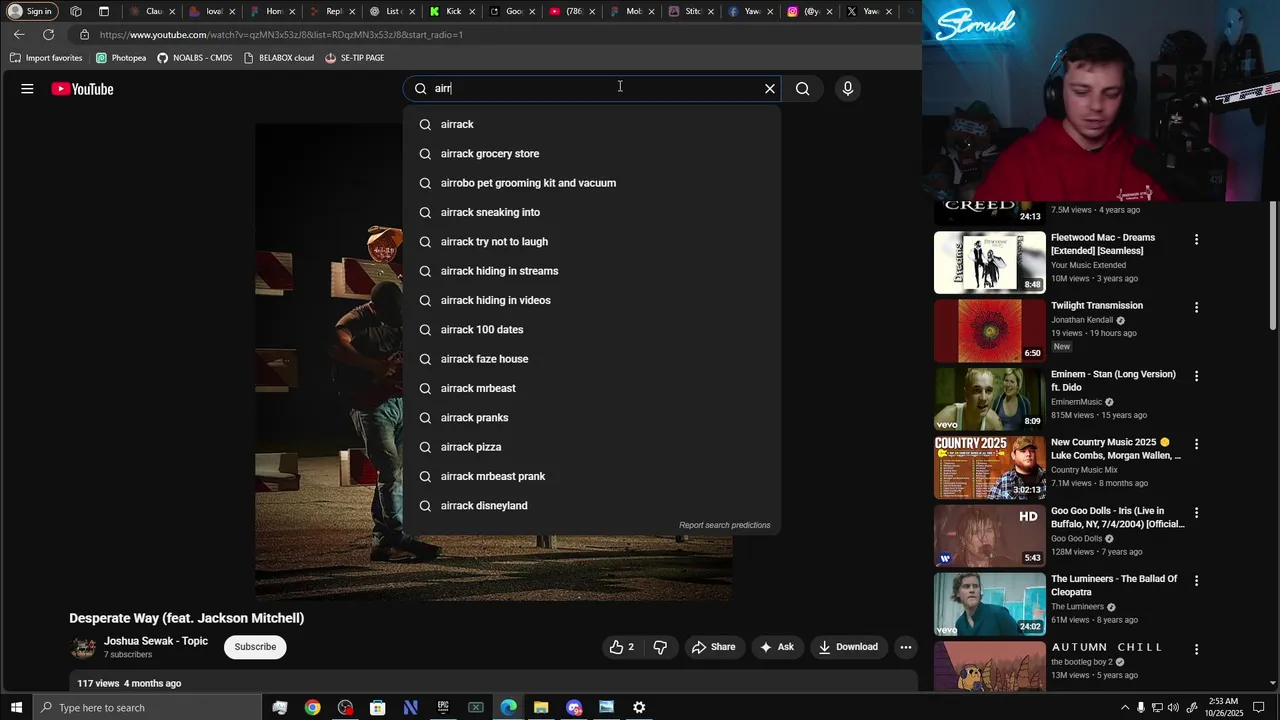Viewport: 1280px width, 720px height.
Task: Open options menu for Goo Goo Dolls video
Action: click(x=1196, y=512)
